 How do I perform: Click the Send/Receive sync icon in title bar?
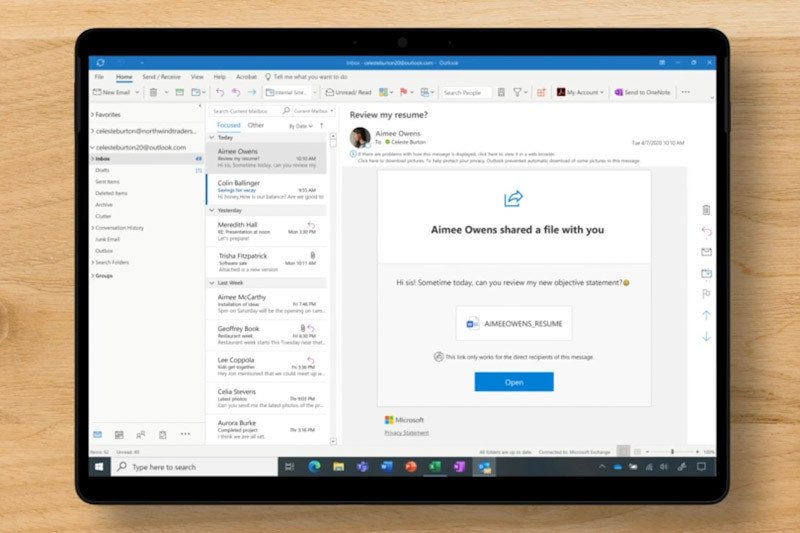click(x=101, y=62)
